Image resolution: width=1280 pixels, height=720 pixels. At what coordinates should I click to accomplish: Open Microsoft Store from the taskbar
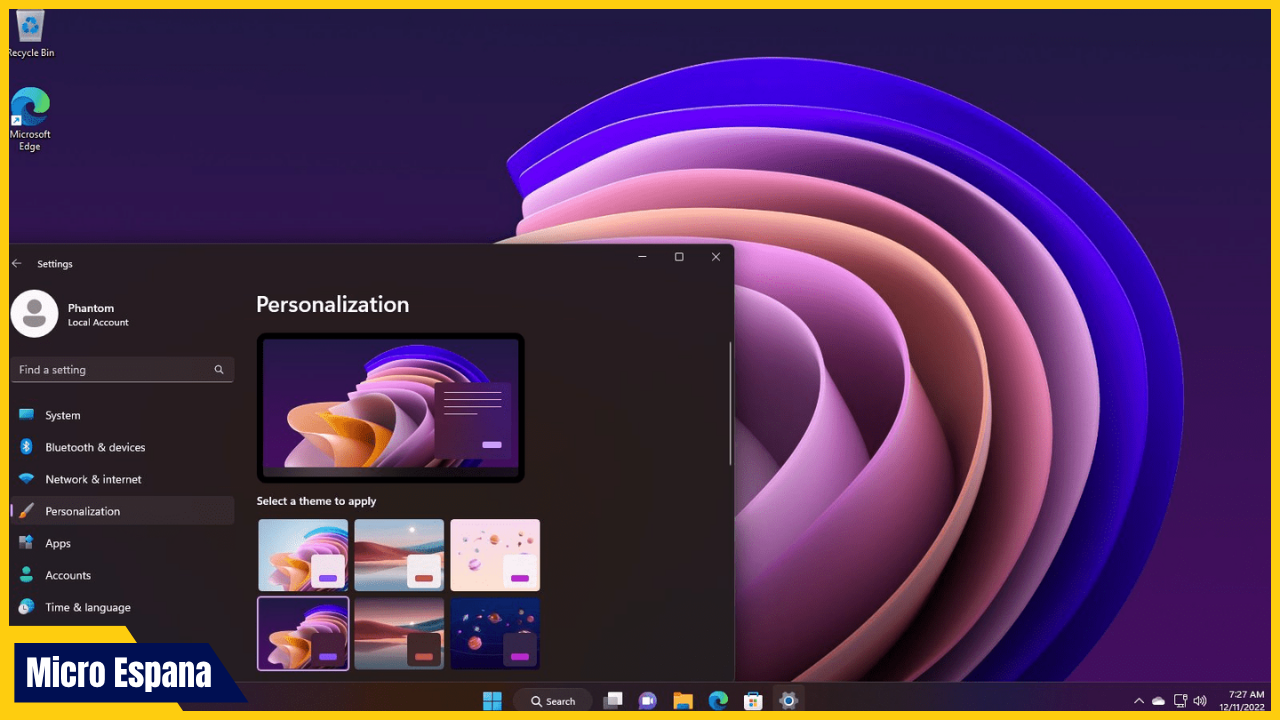click(753, 701)
